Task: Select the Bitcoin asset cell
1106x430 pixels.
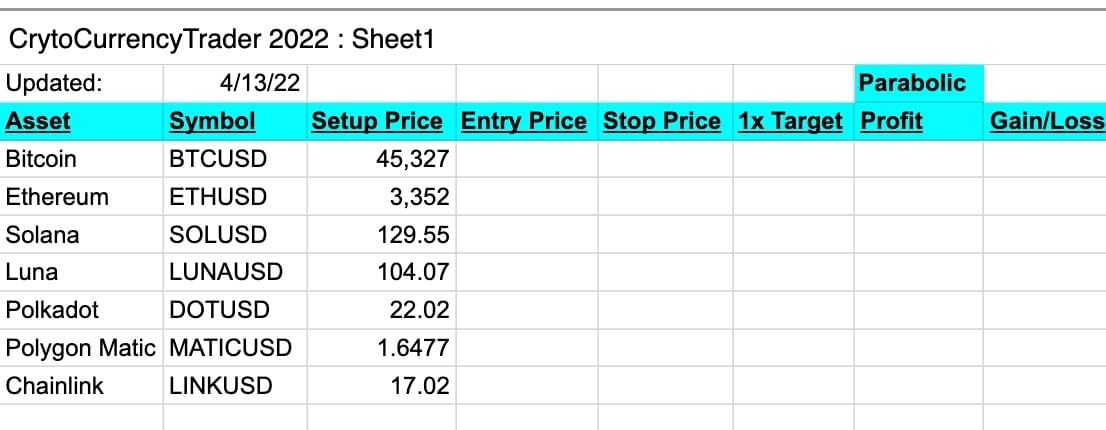Action: pyautogui.click(x=82, y=159)
